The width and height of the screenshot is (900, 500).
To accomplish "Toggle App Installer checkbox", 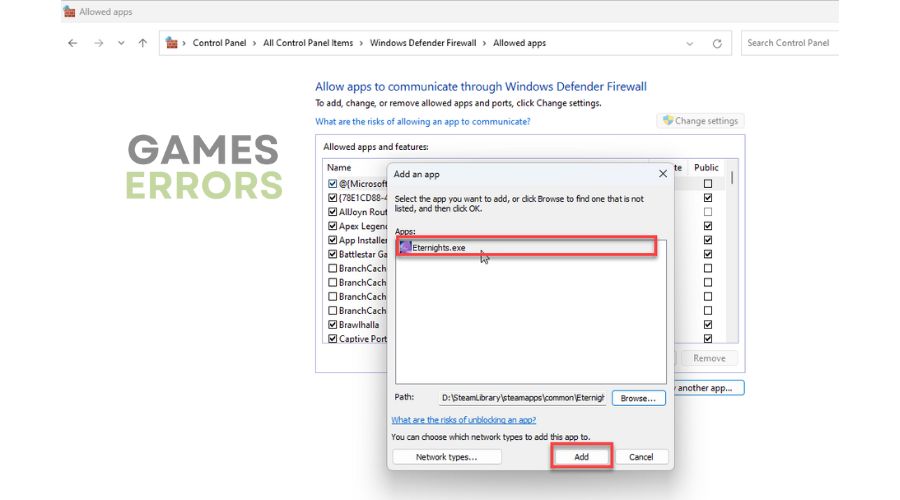I will pyautogui.click(x=332, y=240).
